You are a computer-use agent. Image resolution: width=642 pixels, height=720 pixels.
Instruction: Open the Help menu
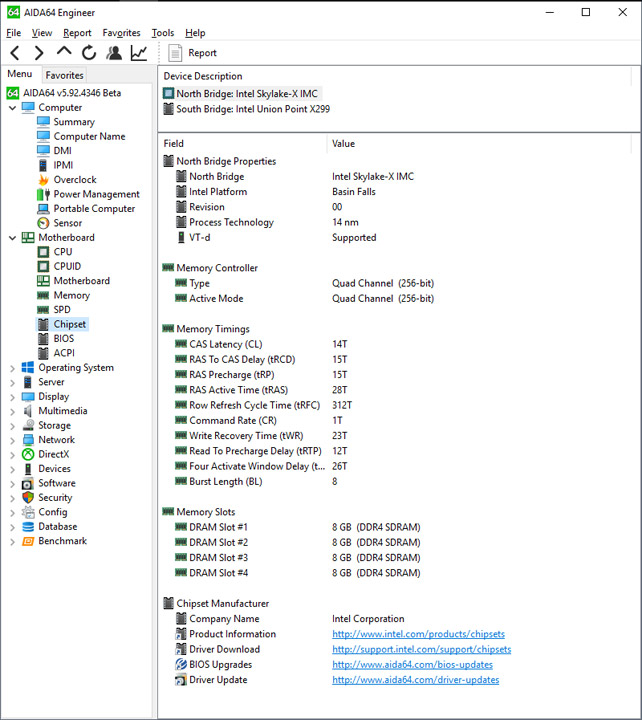pos(195,33)
